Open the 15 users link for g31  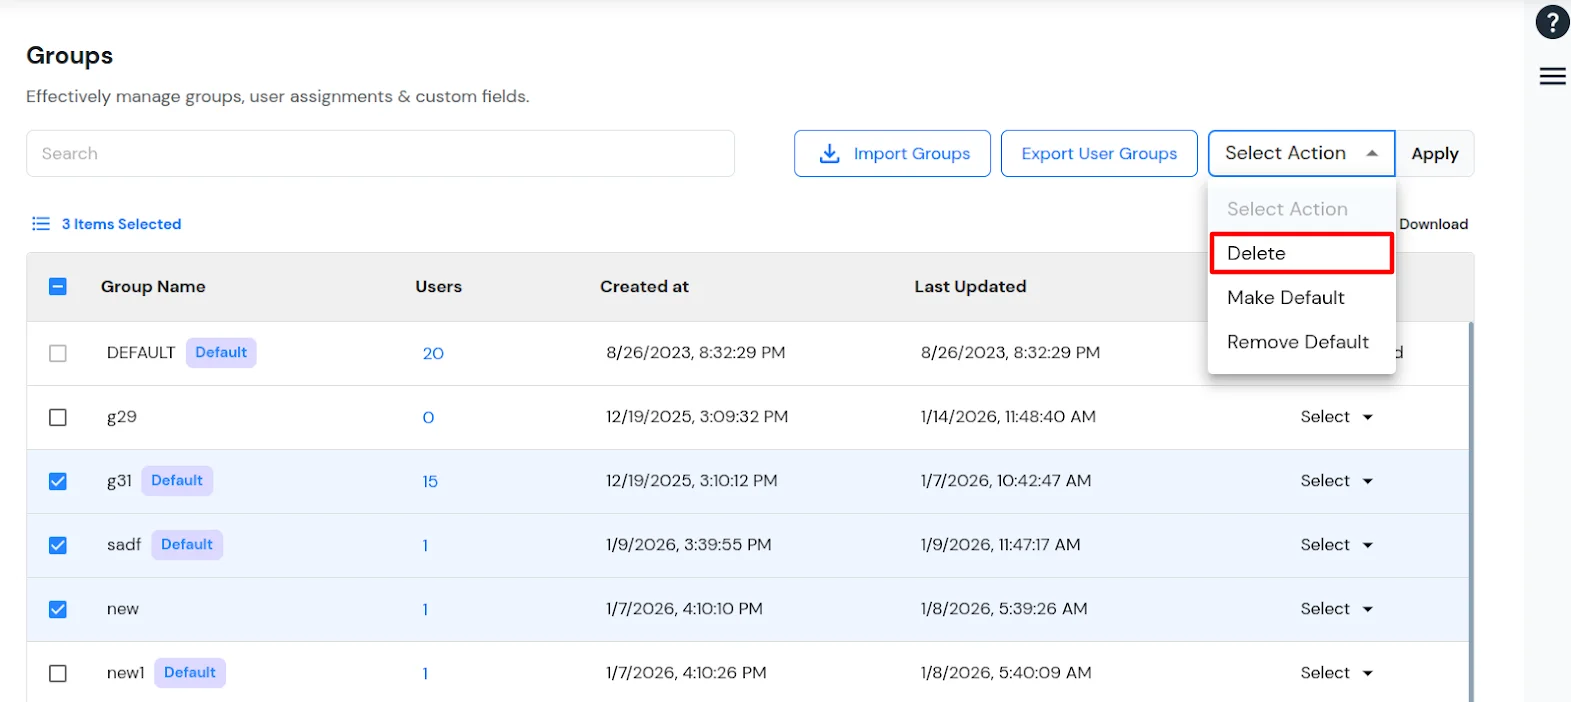pos(430,481)
